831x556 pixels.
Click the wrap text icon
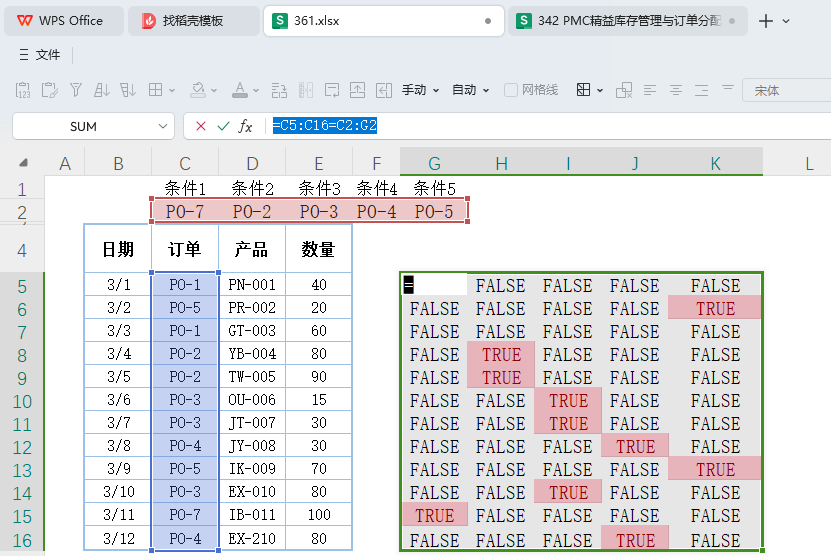click(x=332, y=90)
